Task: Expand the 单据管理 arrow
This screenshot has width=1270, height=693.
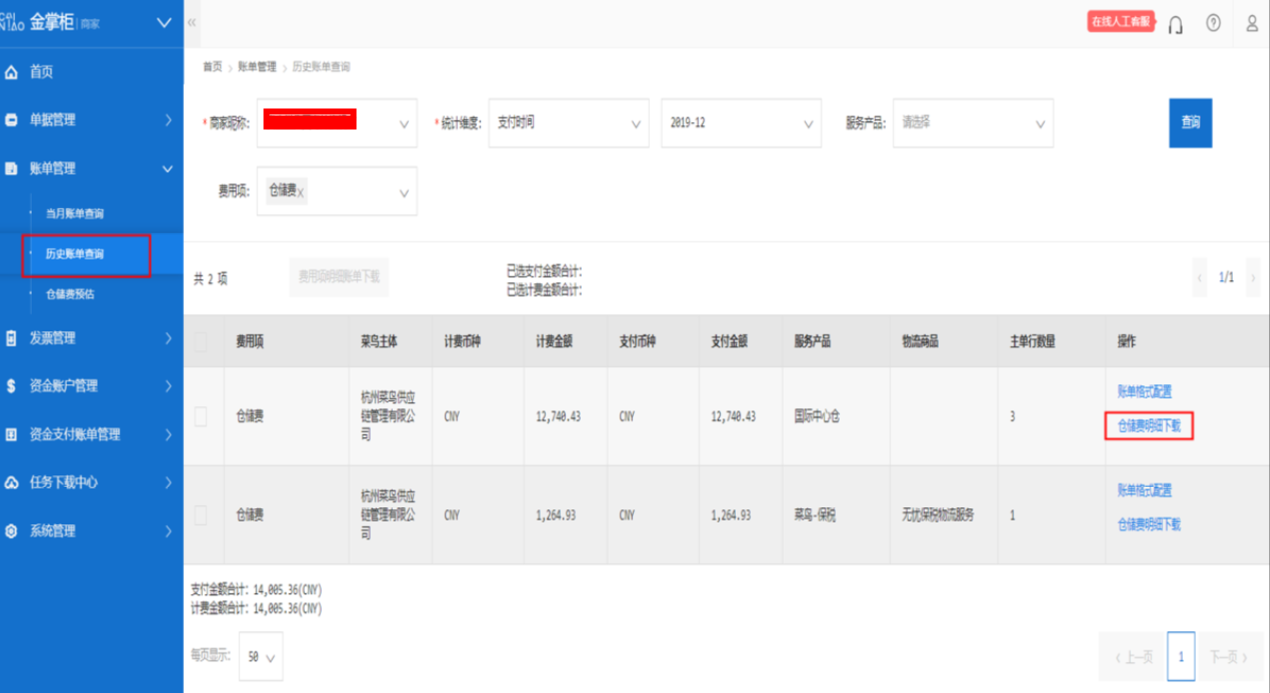Action: tap(168, 120)
